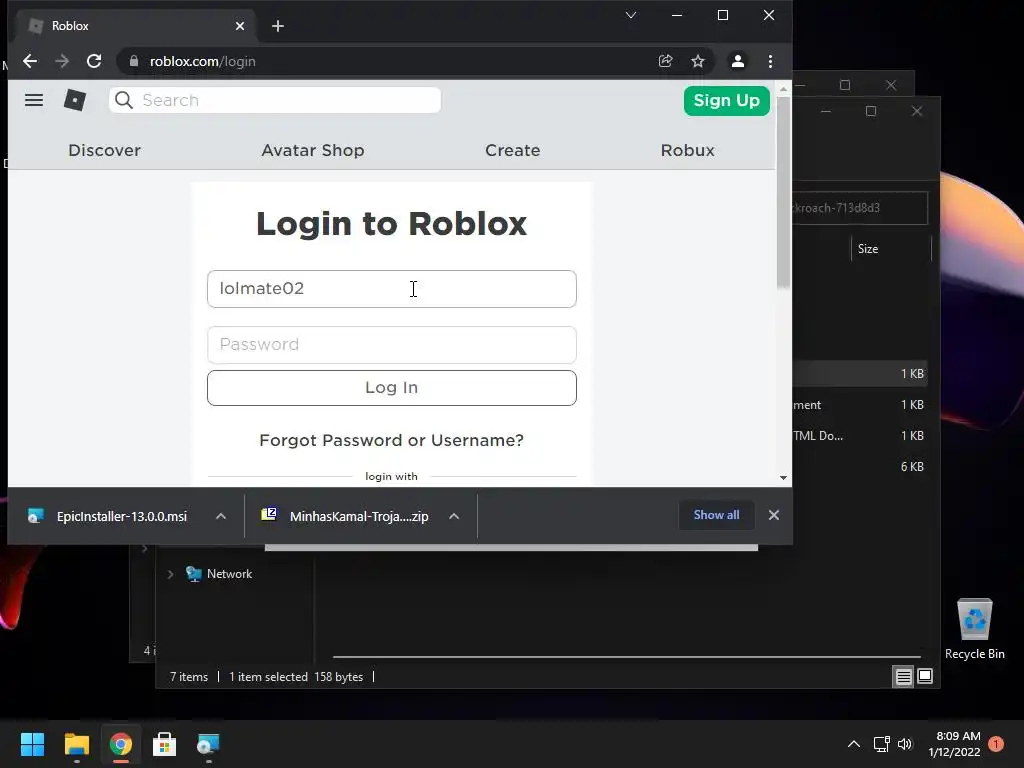The width and height of the screenshot is (1024, 768).
Task: Click scroll down arrow on page
Action: [x=783, y=478]
